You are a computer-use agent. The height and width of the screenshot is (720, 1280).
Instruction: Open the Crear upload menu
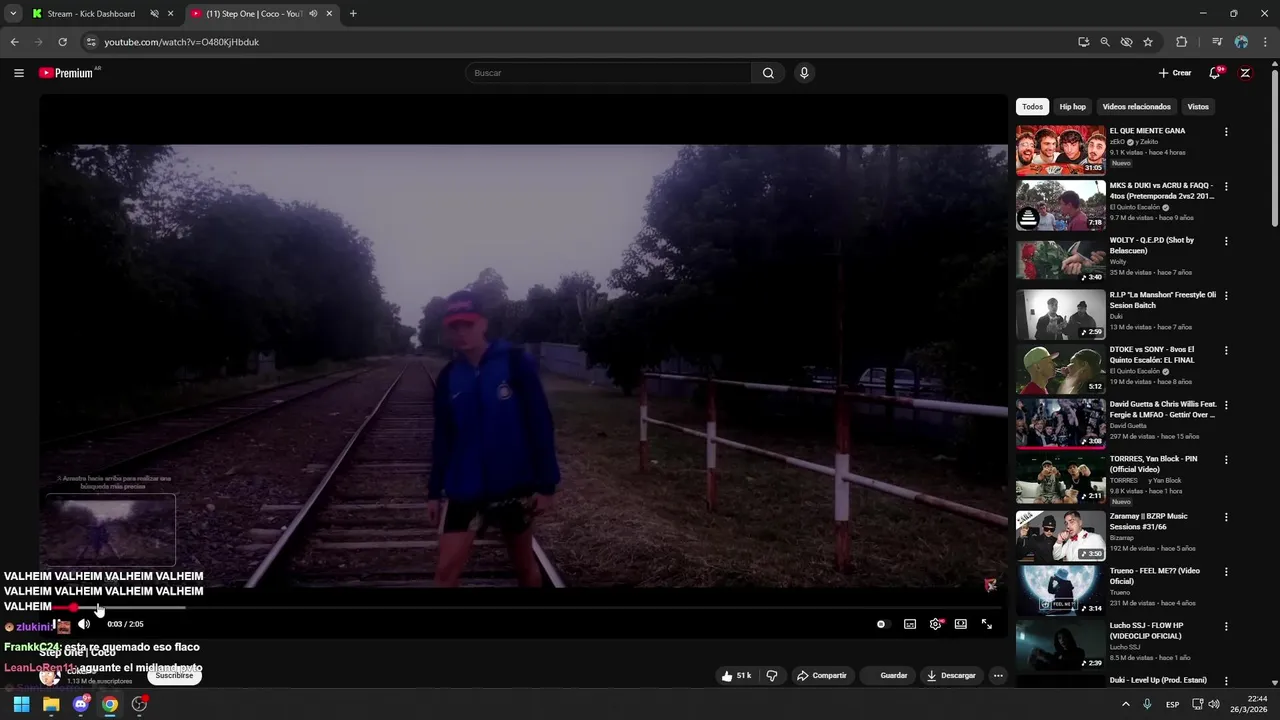coord(1175,73)
